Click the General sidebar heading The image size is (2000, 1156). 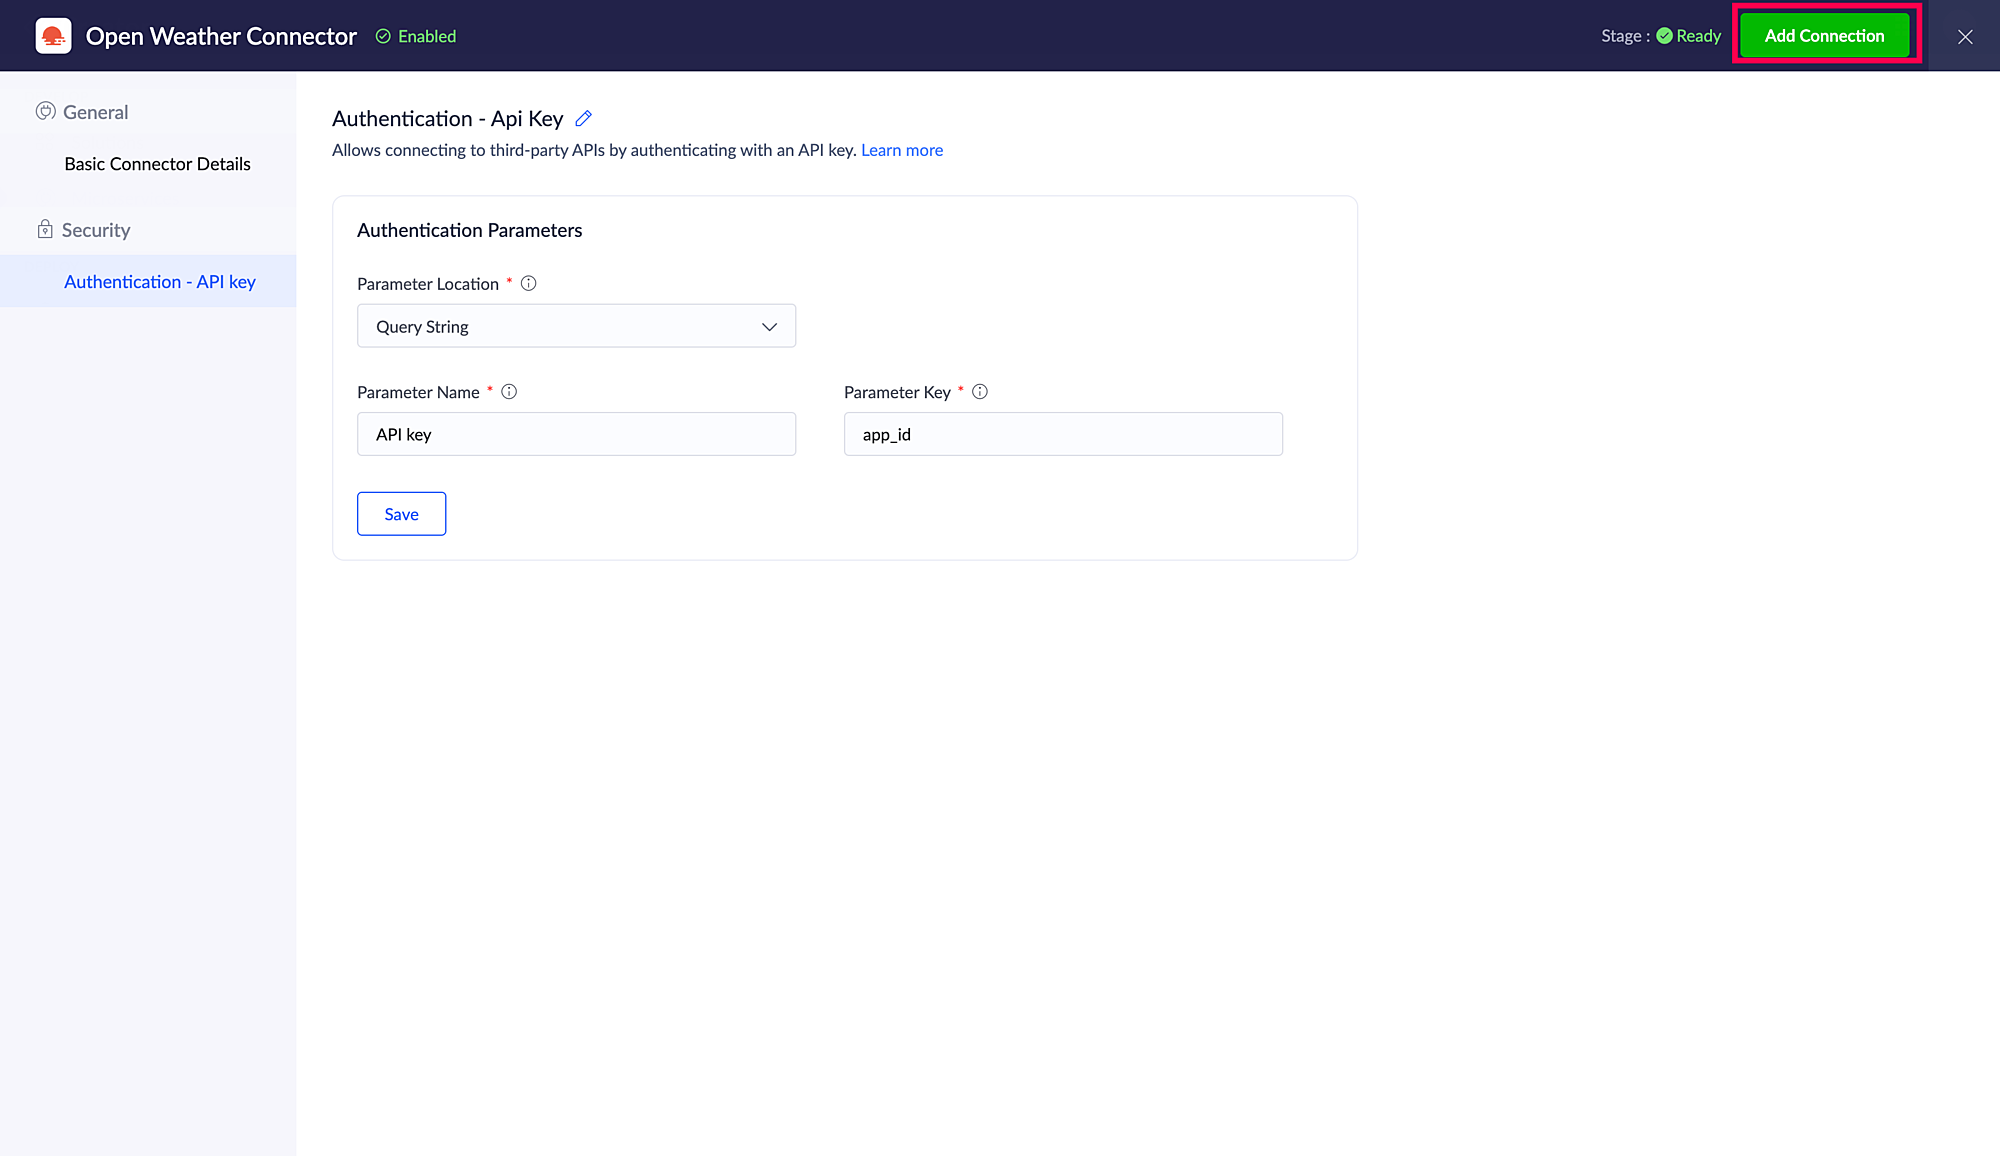pyautogui.click(x=95, y=112)
